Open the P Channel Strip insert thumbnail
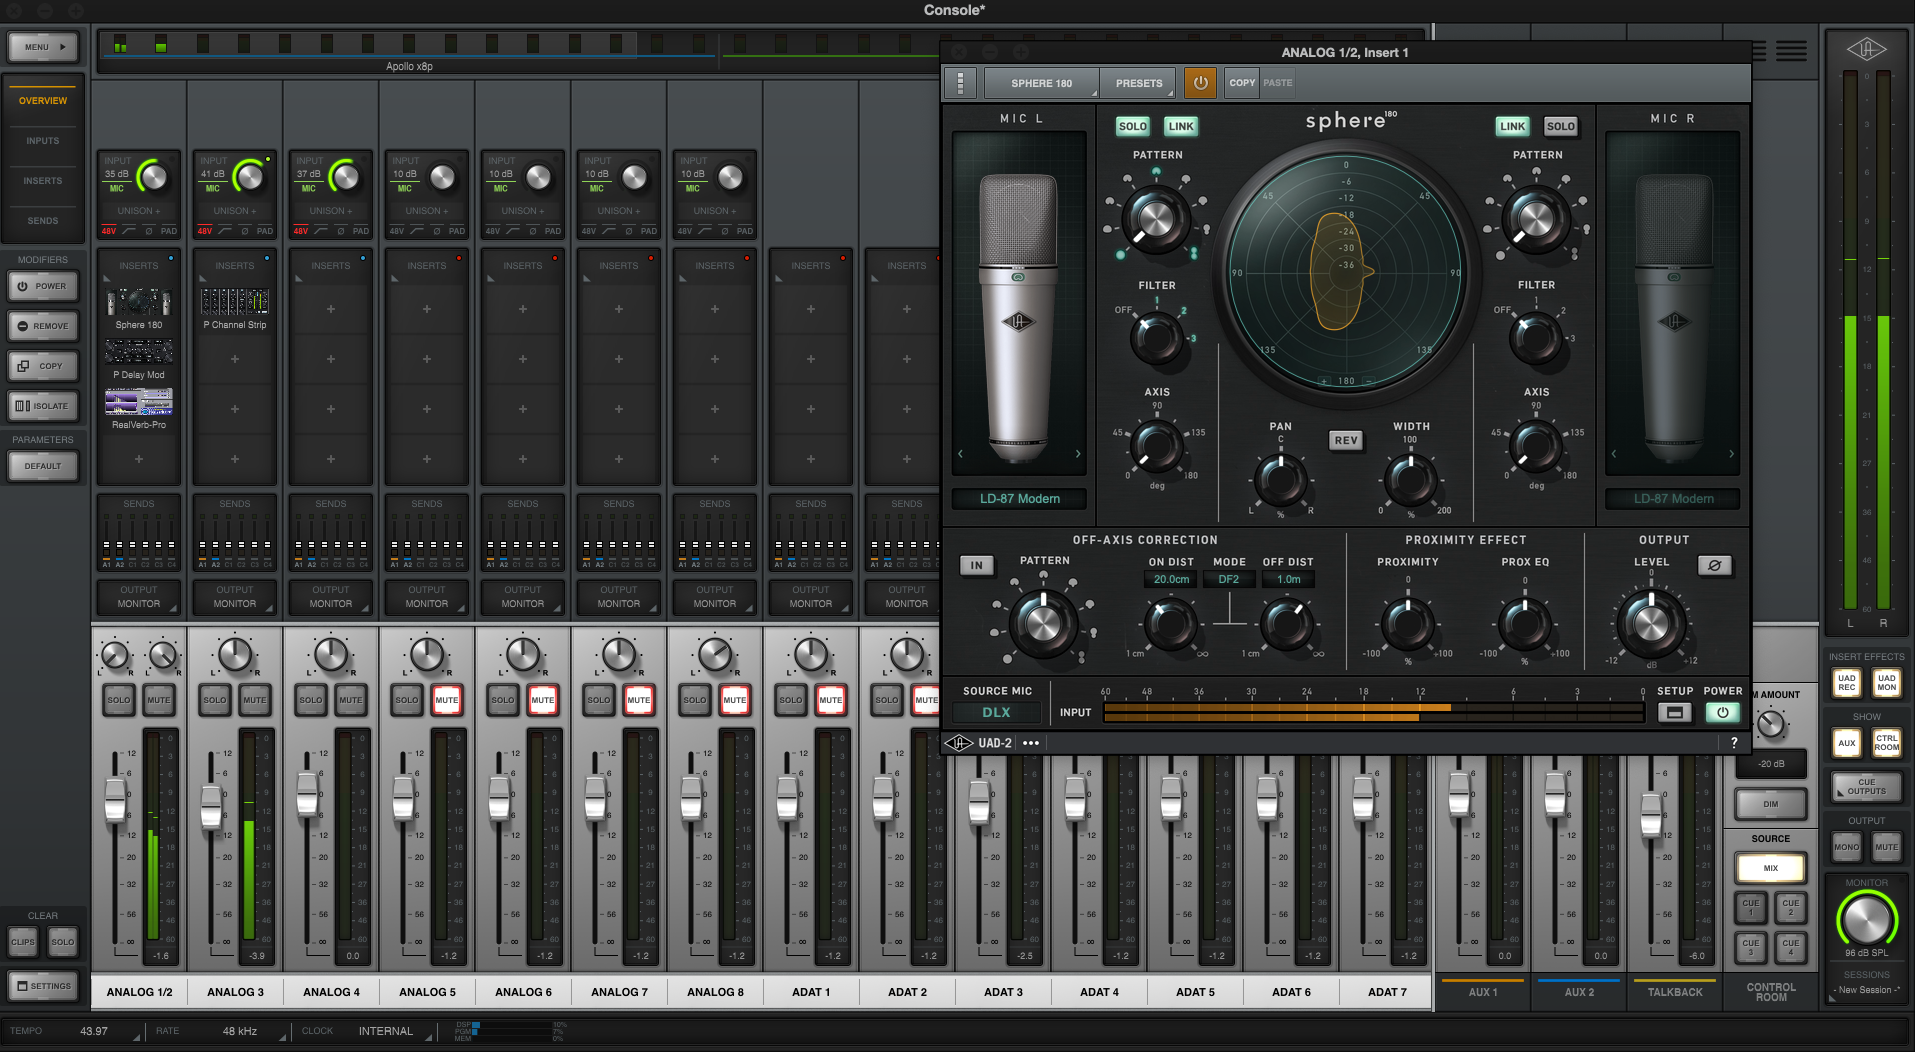Screen dimensions: 1915x1052 coord(235,301)
